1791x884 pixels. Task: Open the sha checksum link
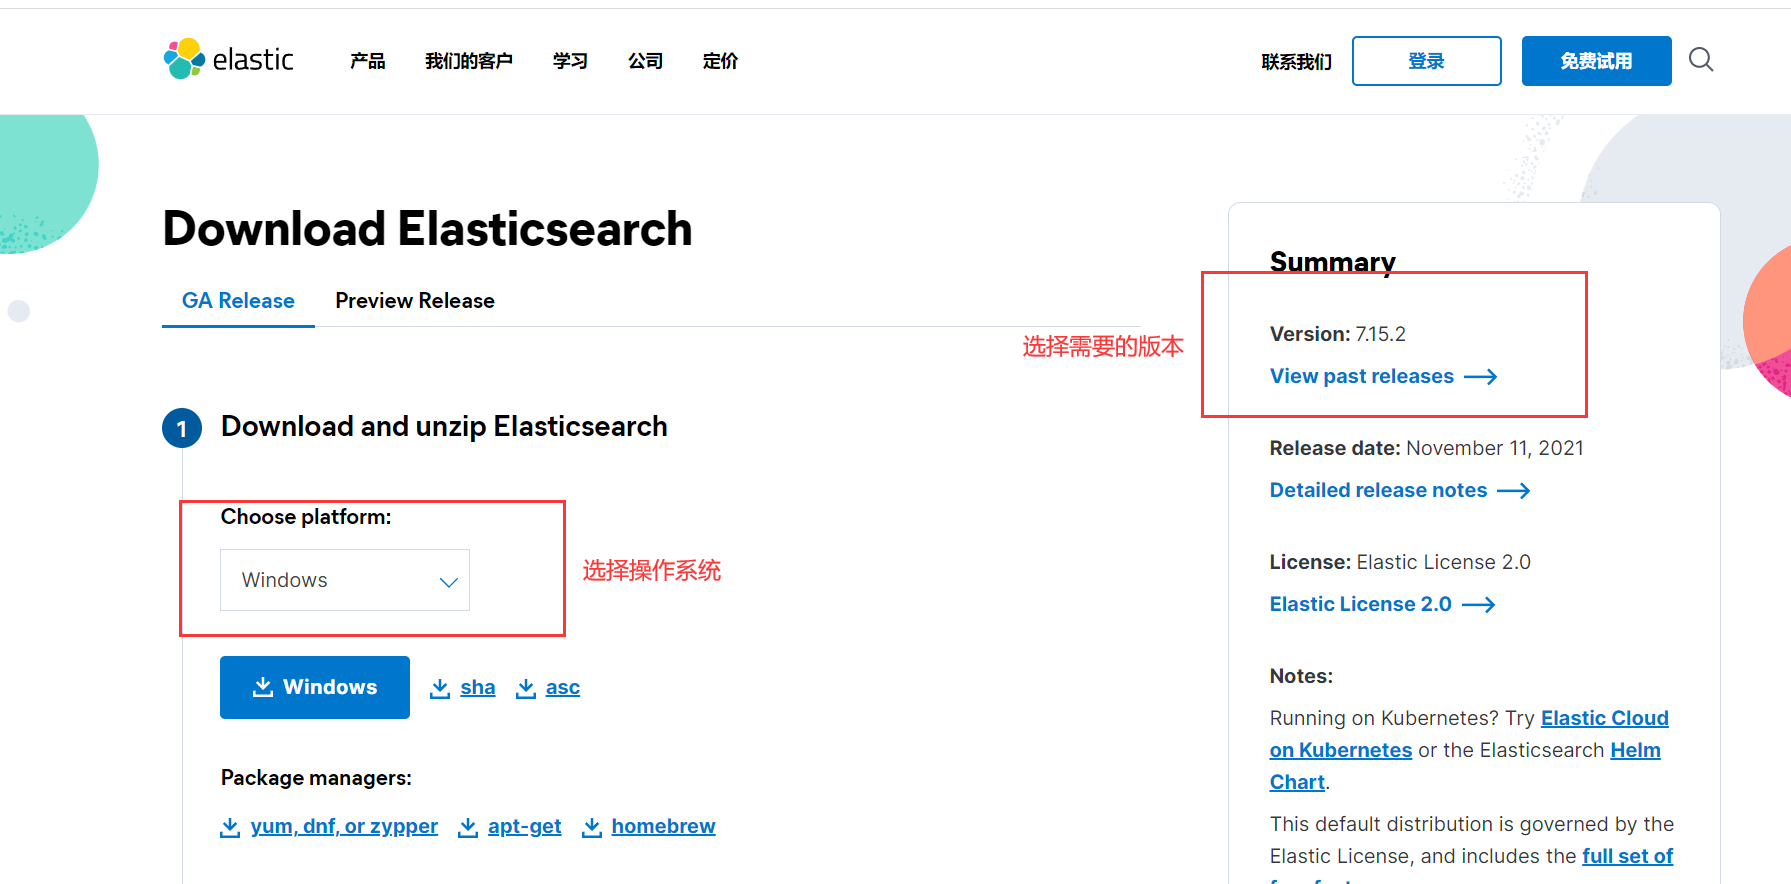[478, 688]
